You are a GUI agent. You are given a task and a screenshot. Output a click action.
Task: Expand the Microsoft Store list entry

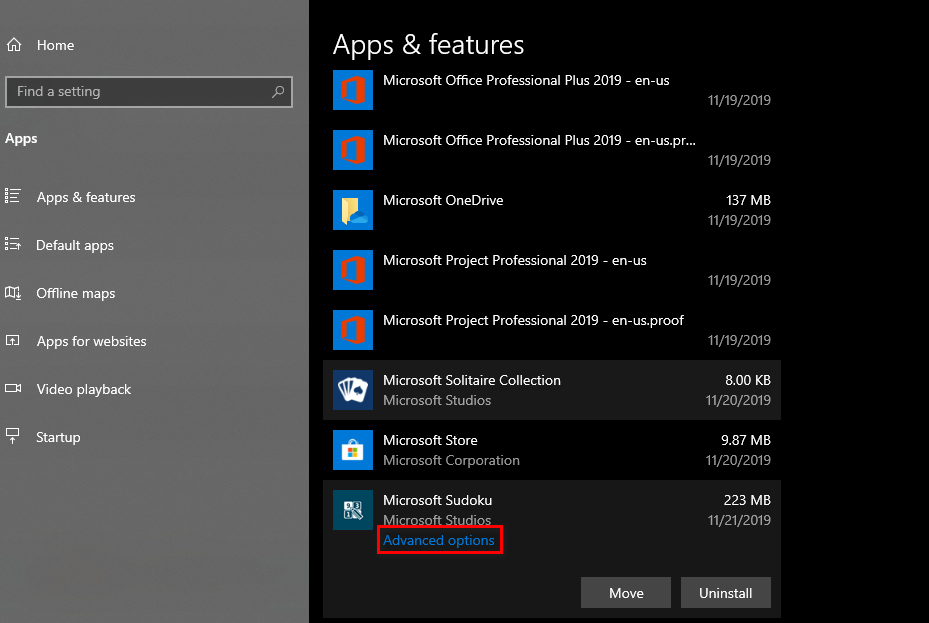(550, 450)
